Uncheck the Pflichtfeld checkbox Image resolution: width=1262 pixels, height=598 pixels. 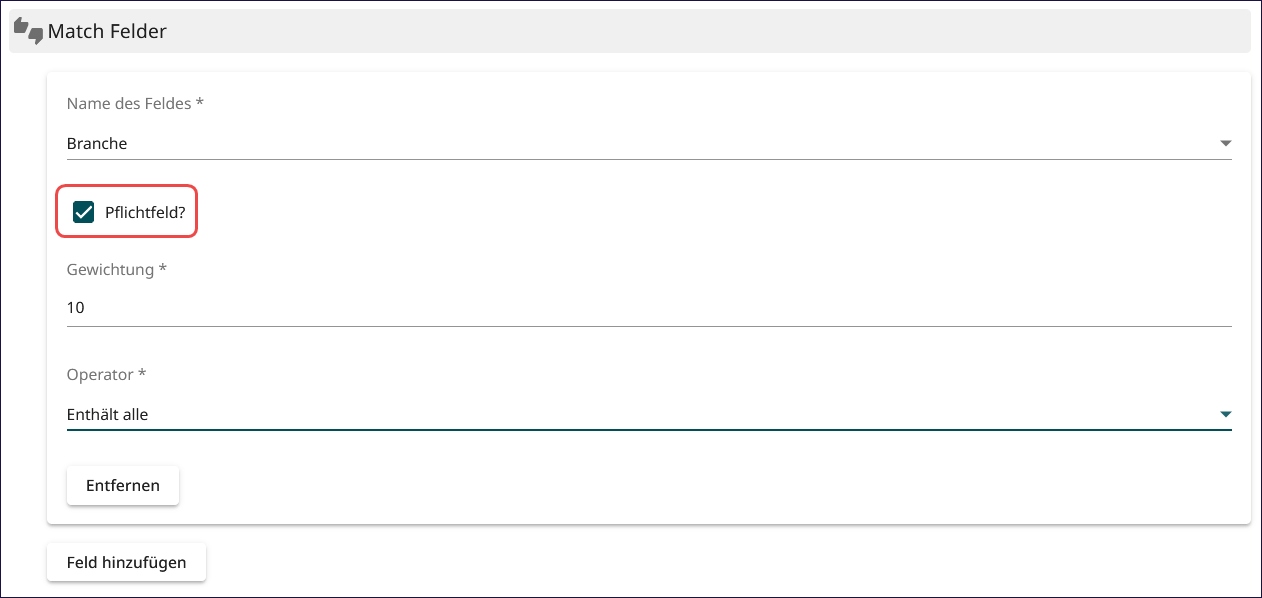pos(84,212)
